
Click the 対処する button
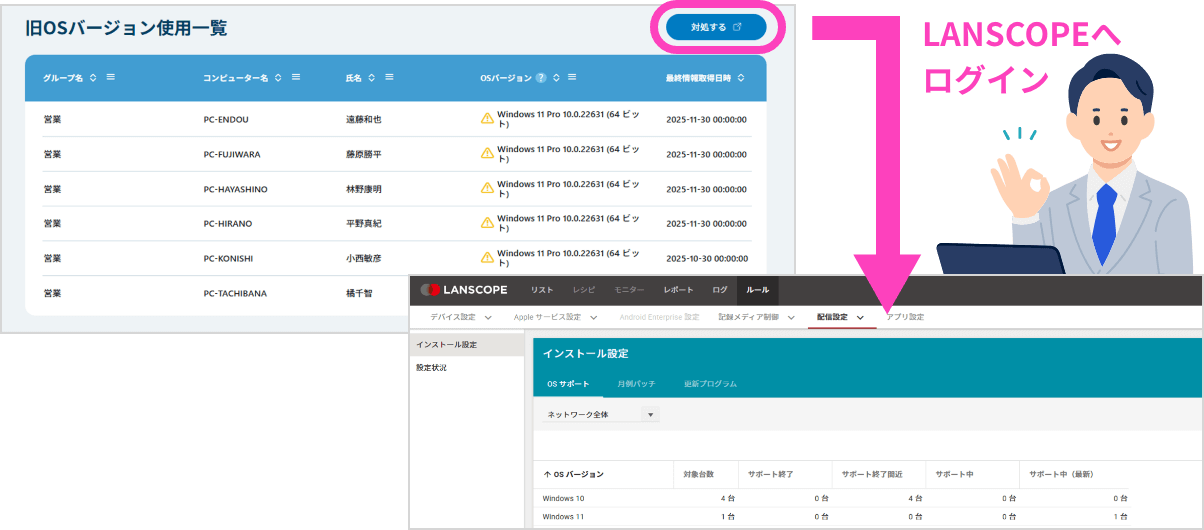[x=715, y=27]
